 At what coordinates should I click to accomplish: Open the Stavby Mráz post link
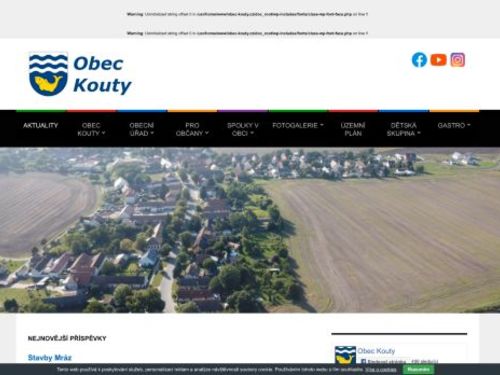[50, 358]
